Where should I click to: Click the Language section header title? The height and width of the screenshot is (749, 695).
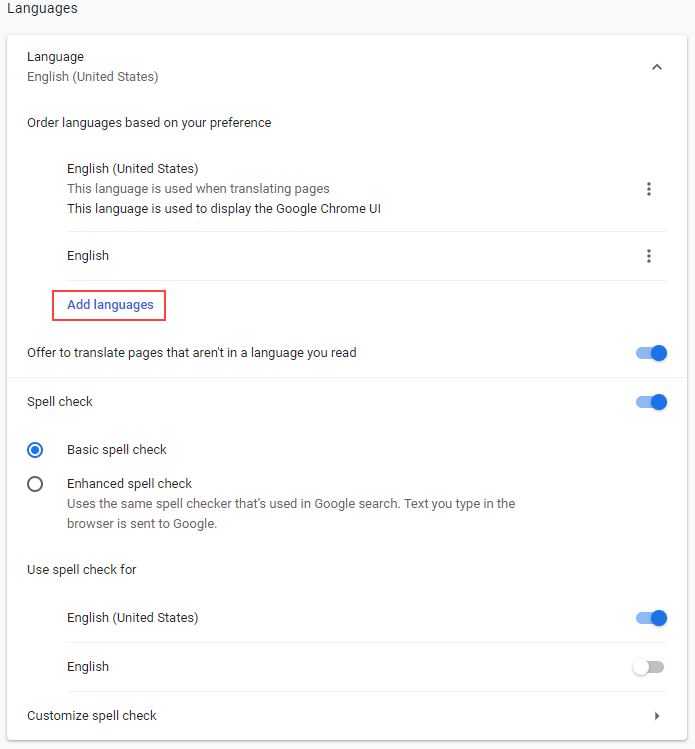[56, 57]
